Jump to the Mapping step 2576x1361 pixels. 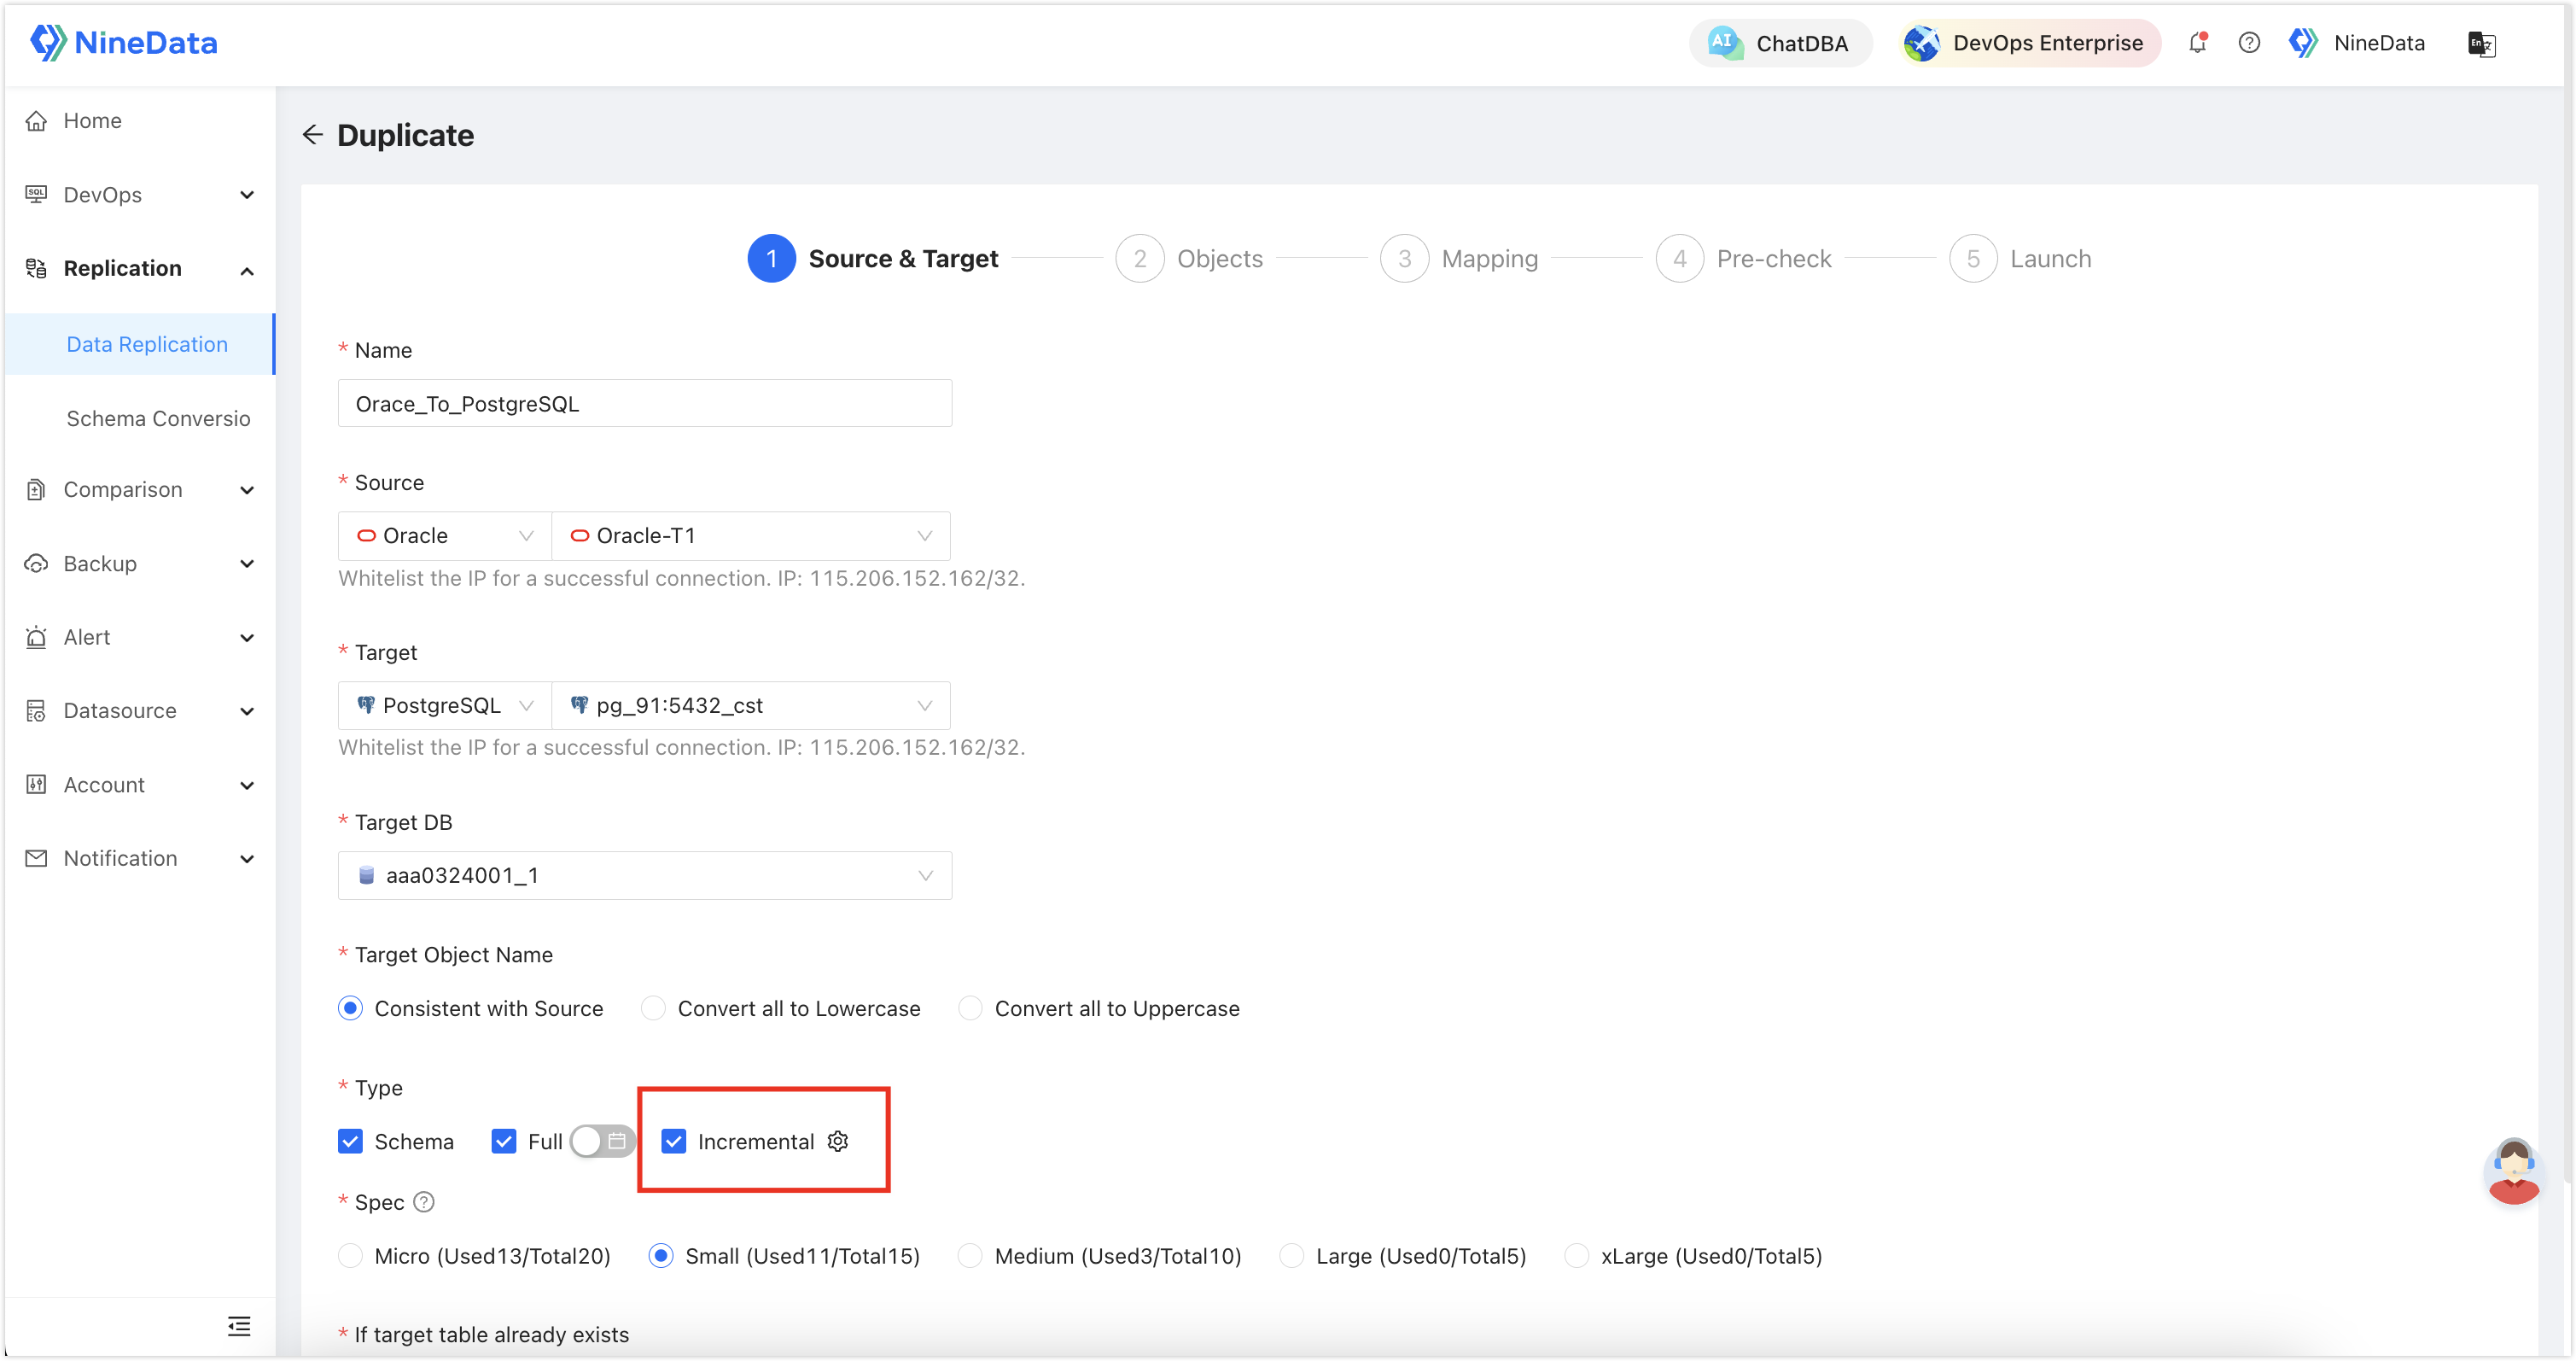[x=1459, y=259]
